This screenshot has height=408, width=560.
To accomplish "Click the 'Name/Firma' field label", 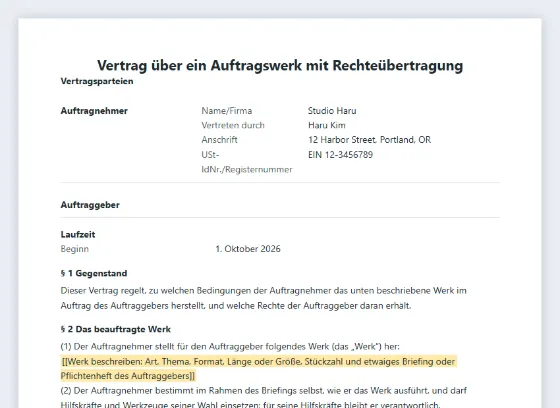I will (226, 111).
